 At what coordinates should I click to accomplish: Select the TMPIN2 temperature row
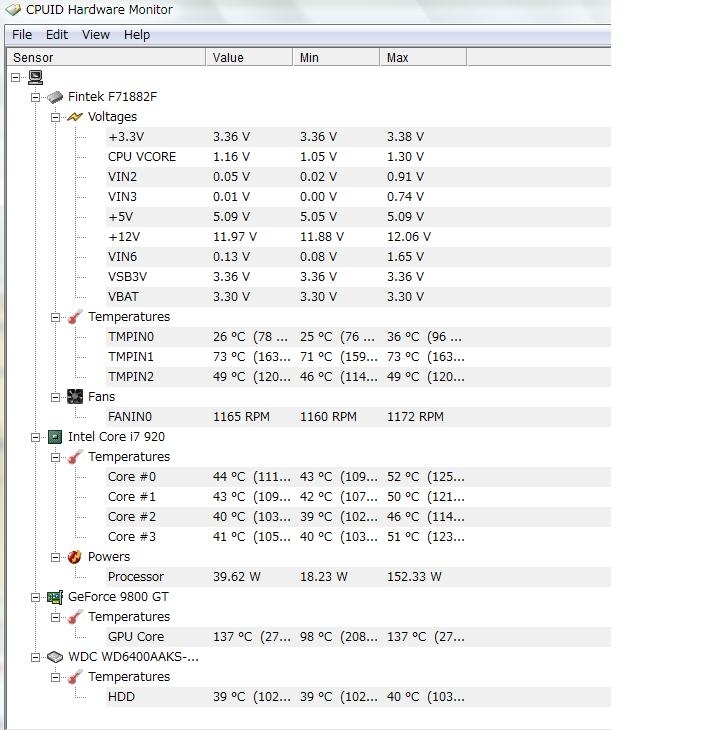point(358,377)
